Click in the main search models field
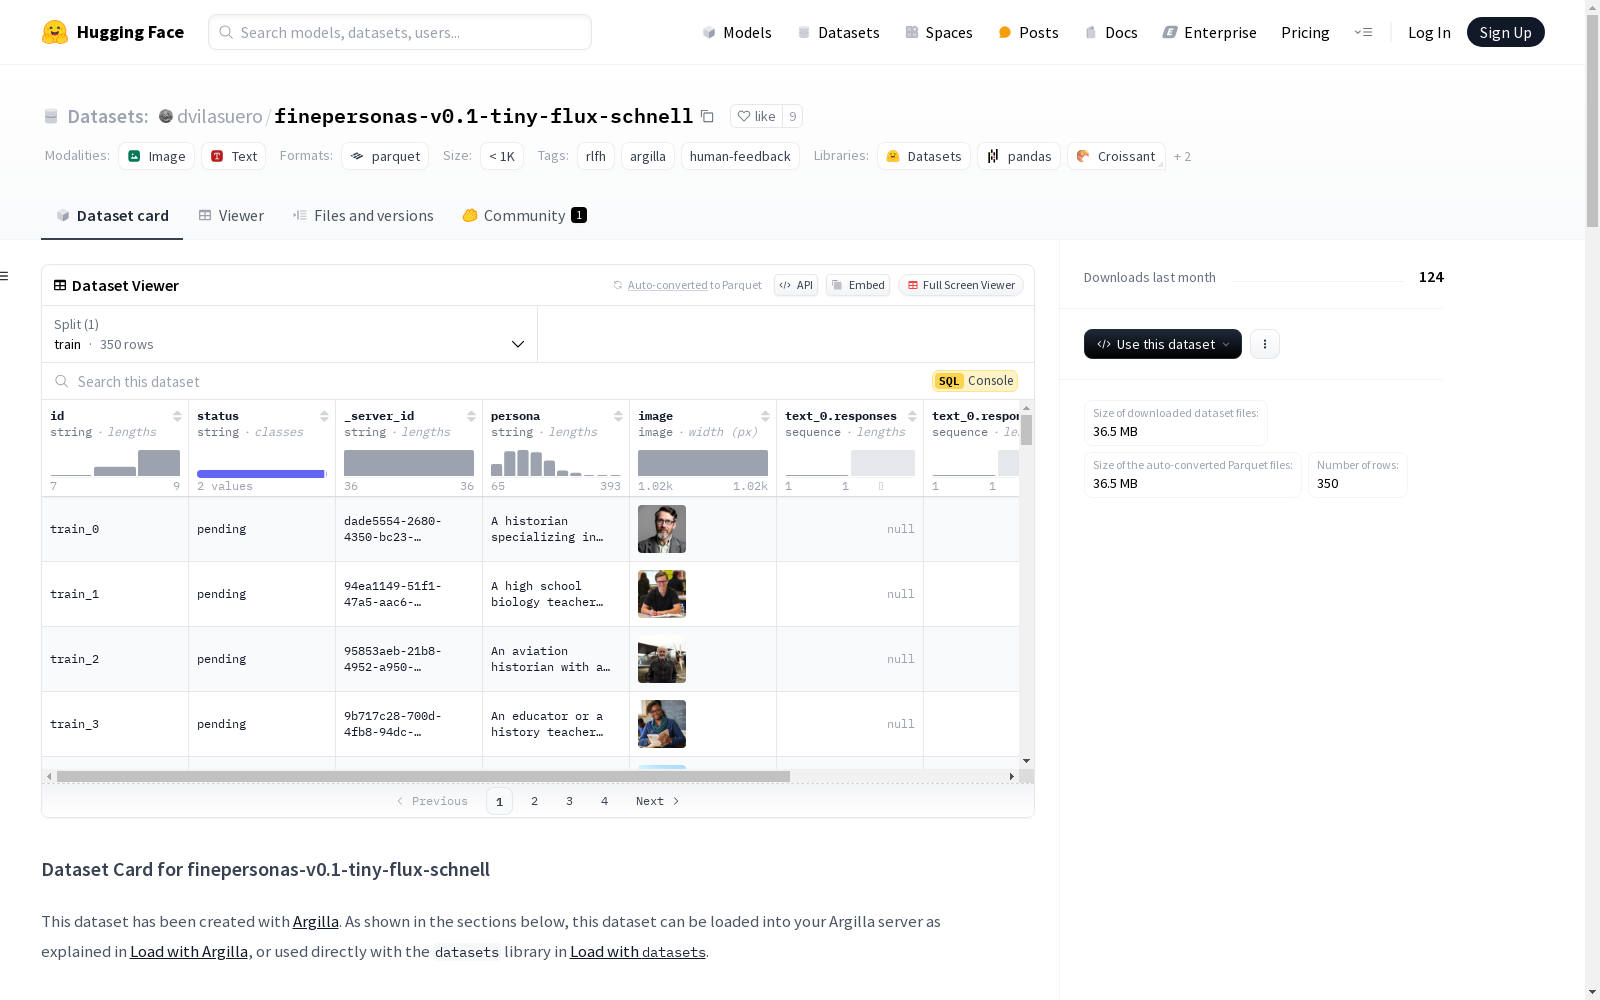 [400, 32]
